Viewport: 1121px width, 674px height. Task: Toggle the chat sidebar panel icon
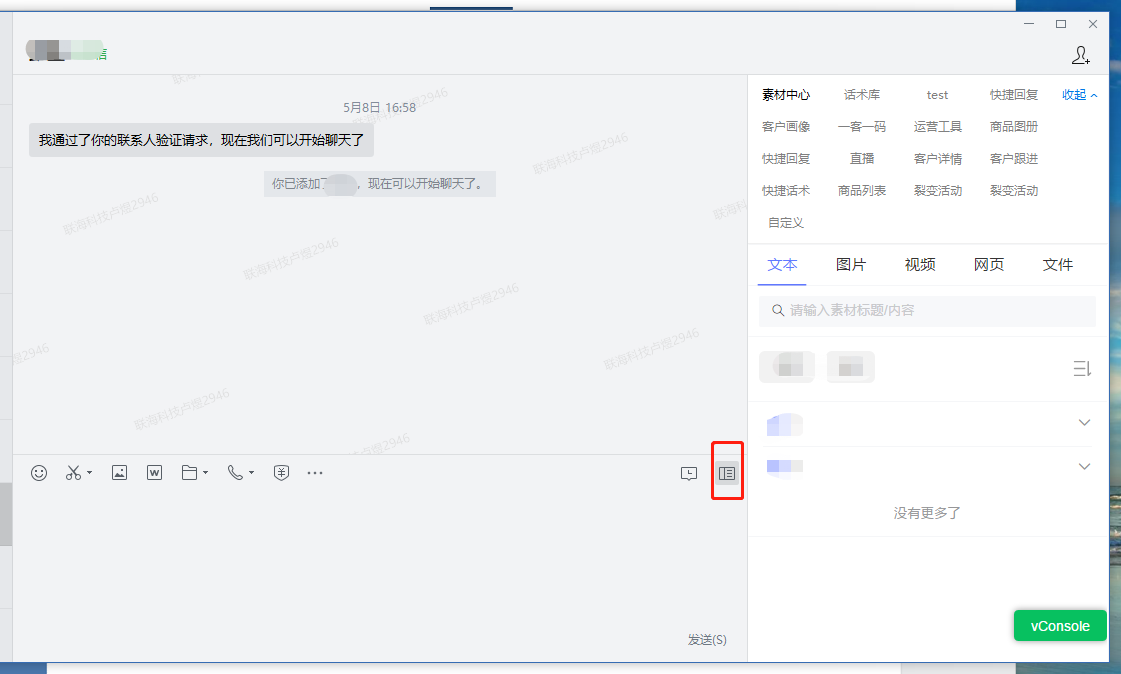coord(727,474)
